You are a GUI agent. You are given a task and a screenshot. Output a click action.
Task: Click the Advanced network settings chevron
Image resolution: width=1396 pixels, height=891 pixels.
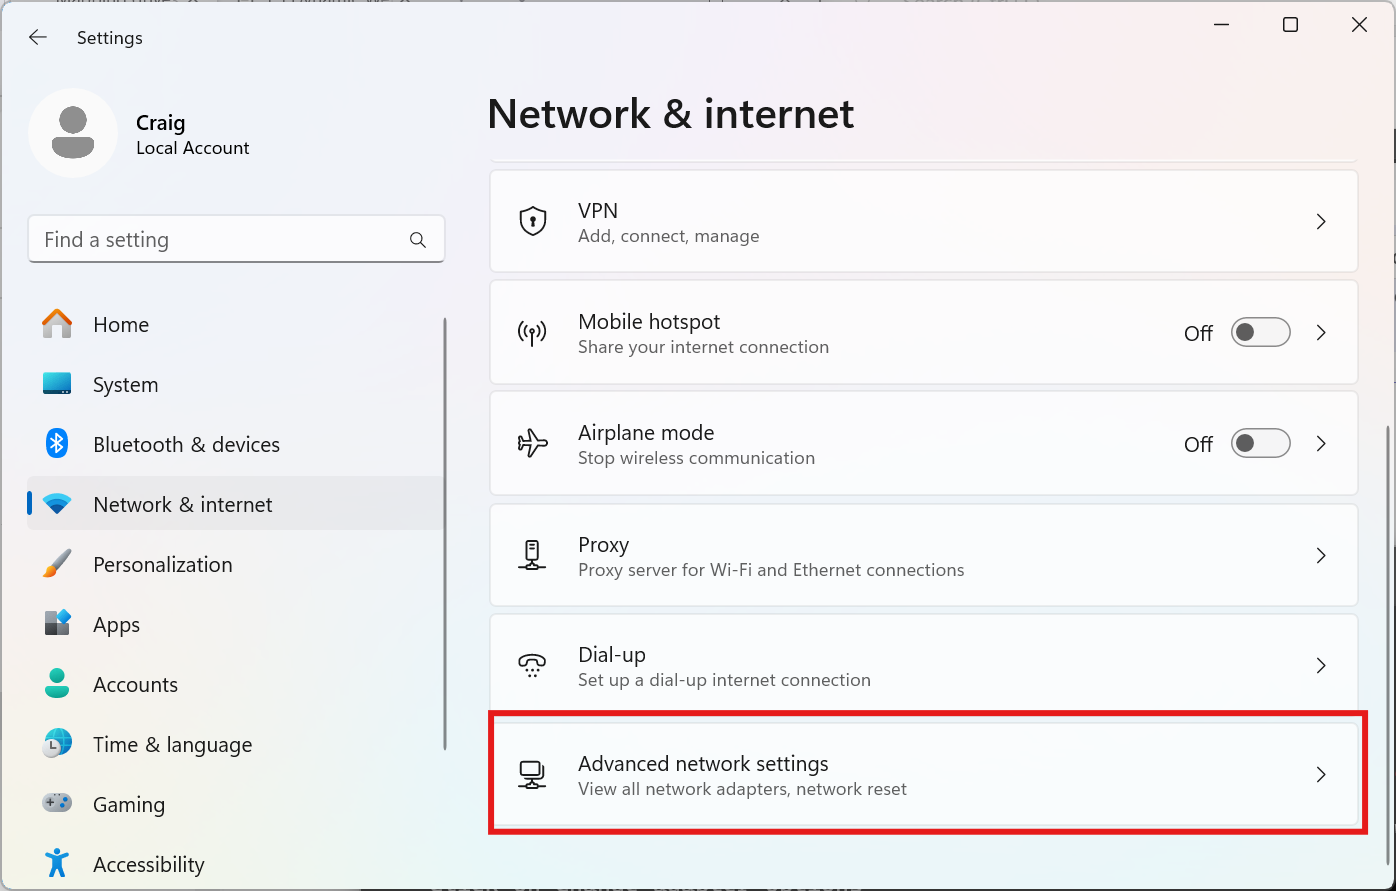click(1321, 774)
